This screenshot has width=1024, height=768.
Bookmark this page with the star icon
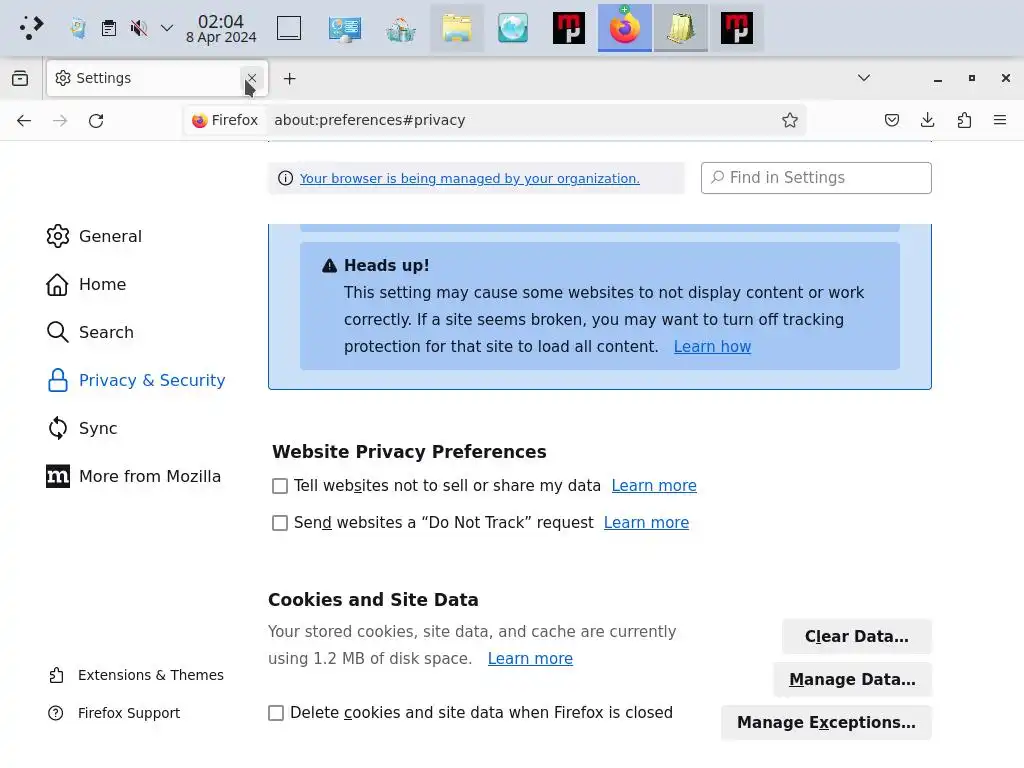coord(790,120)
